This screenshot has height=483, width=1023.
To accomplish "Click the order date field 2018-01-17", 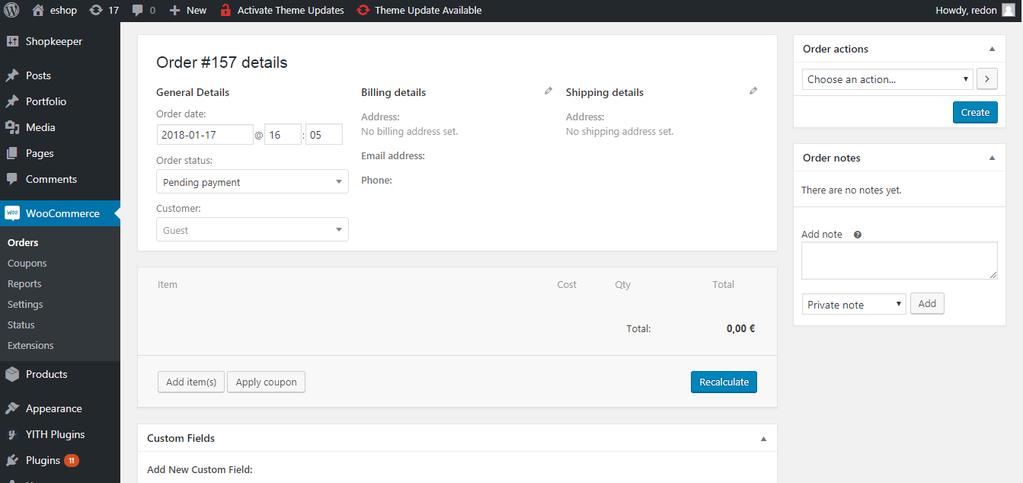I will tap(205, 134).
